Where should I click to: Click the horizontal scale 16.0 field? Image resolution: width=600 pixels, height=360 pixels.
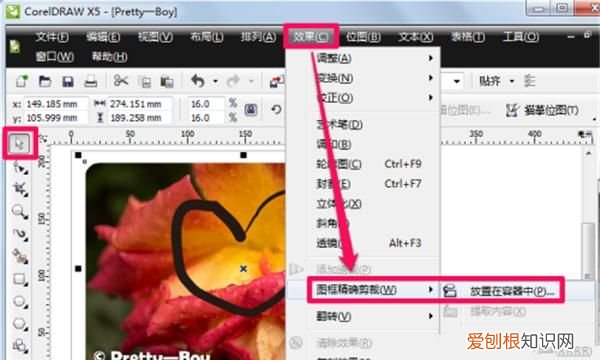click(x=206, y=104)
